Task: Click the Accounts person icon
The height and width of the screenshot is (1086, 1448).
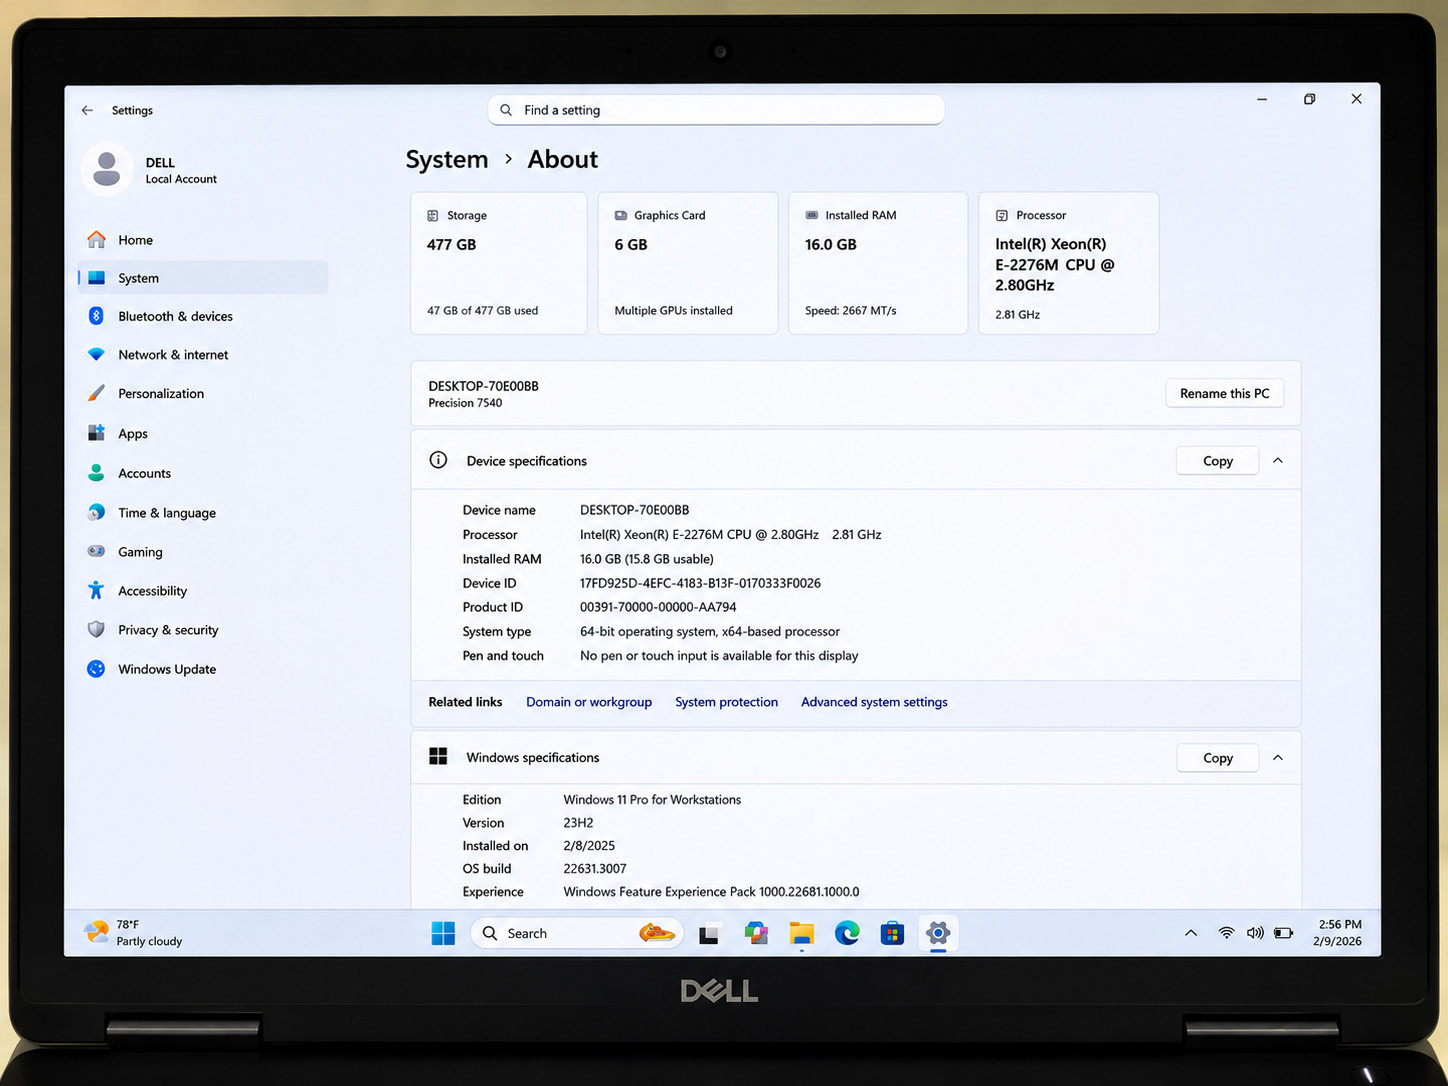Action: point(96,473)
